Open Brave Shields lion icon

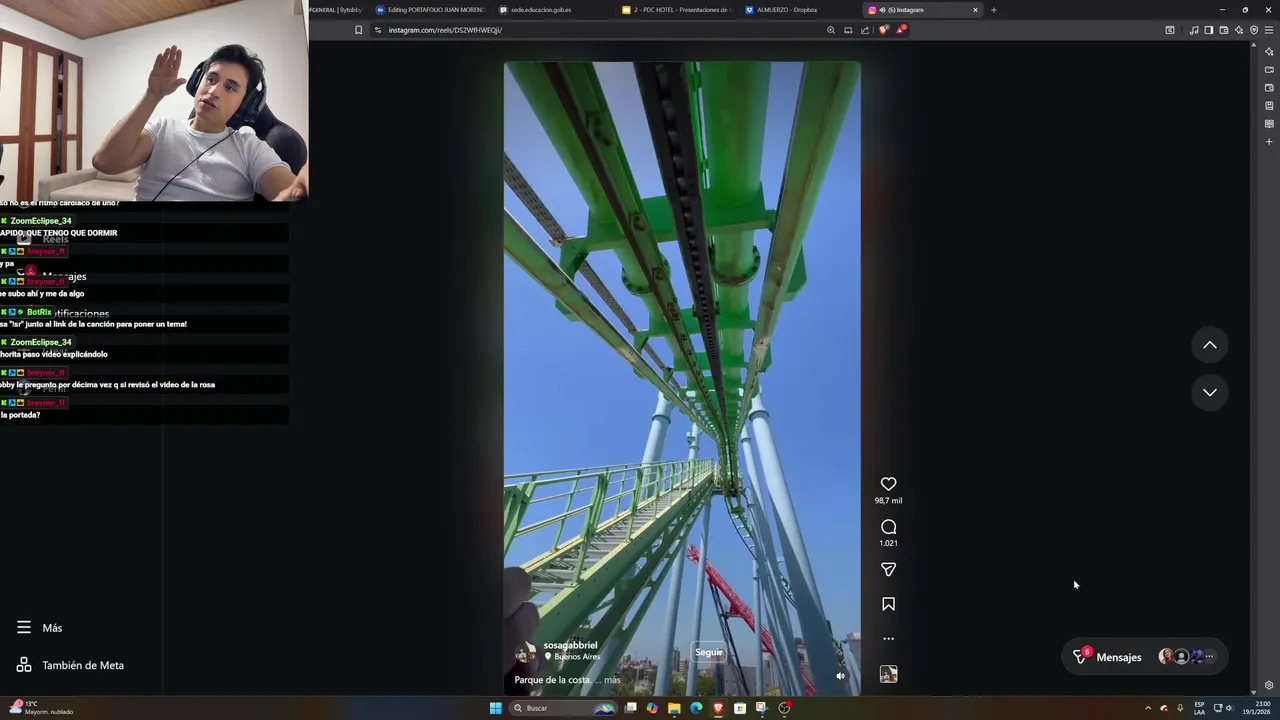point(883,30)
